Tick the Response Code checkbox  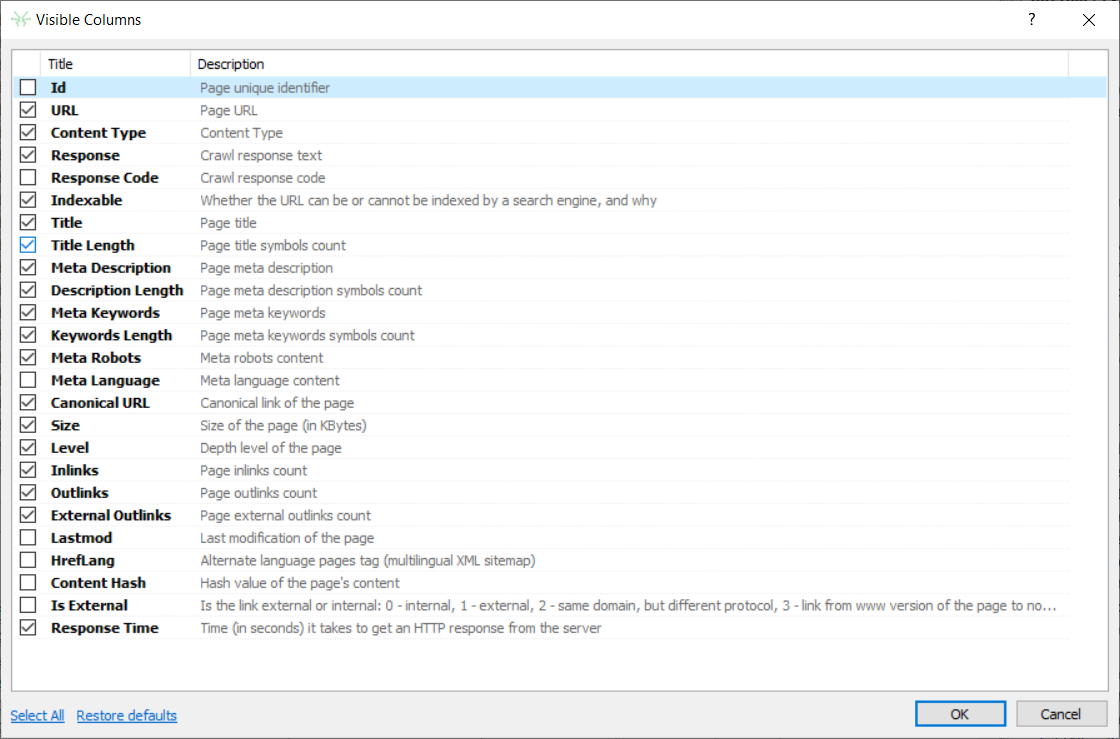click(28, 178)
